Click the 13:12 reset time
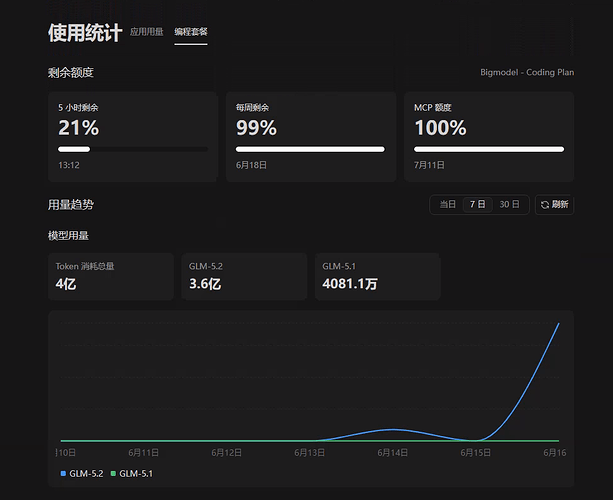Screen dimensions: 613x500 tap(69, 165)
